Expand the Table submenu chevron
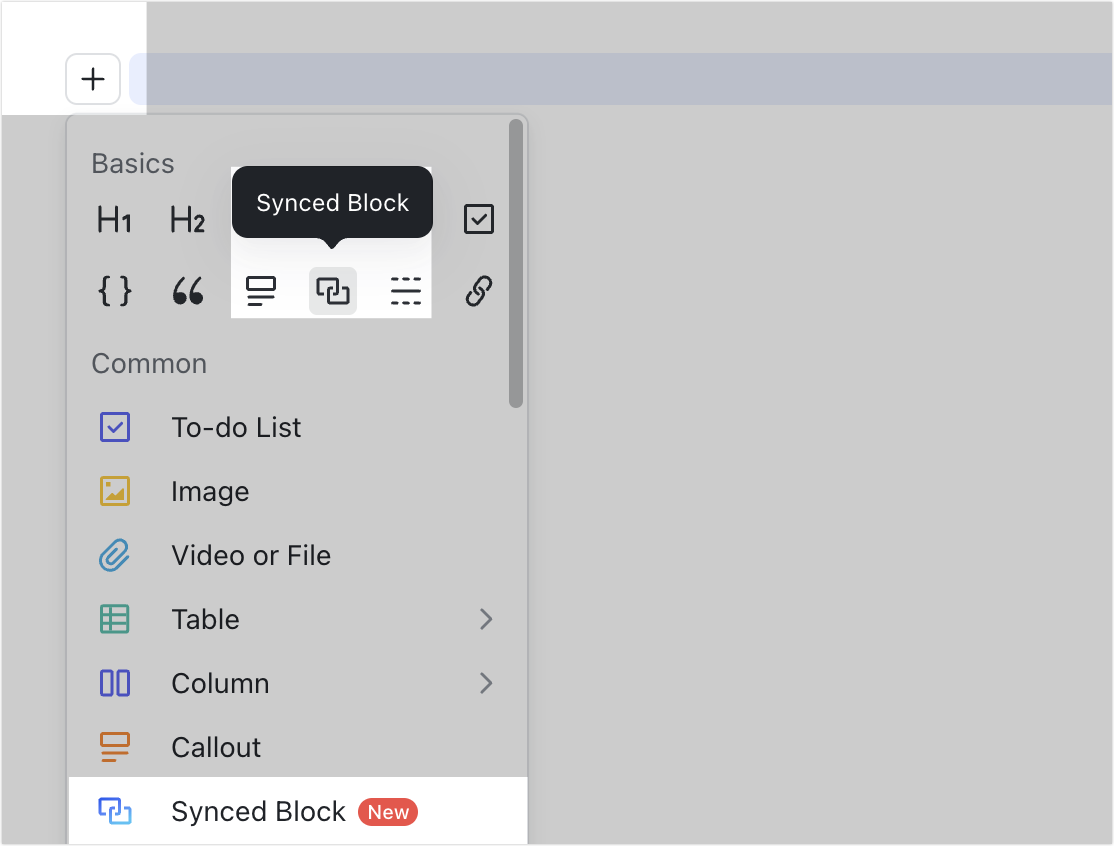The height and width of the screenshot is (846, 1114). 487,619
